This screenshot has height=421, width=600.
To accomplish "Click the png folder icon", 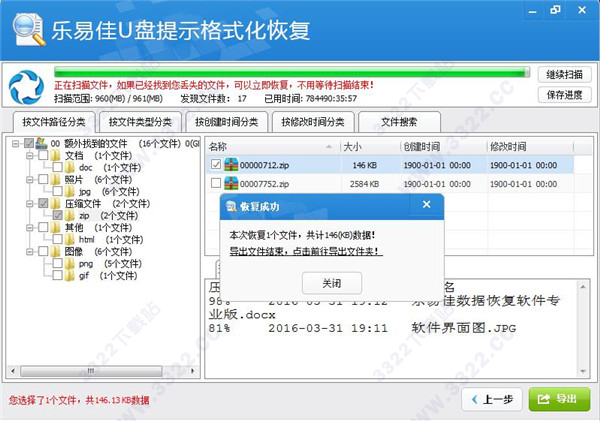I will pyautogui.click(x=70, y=264).
